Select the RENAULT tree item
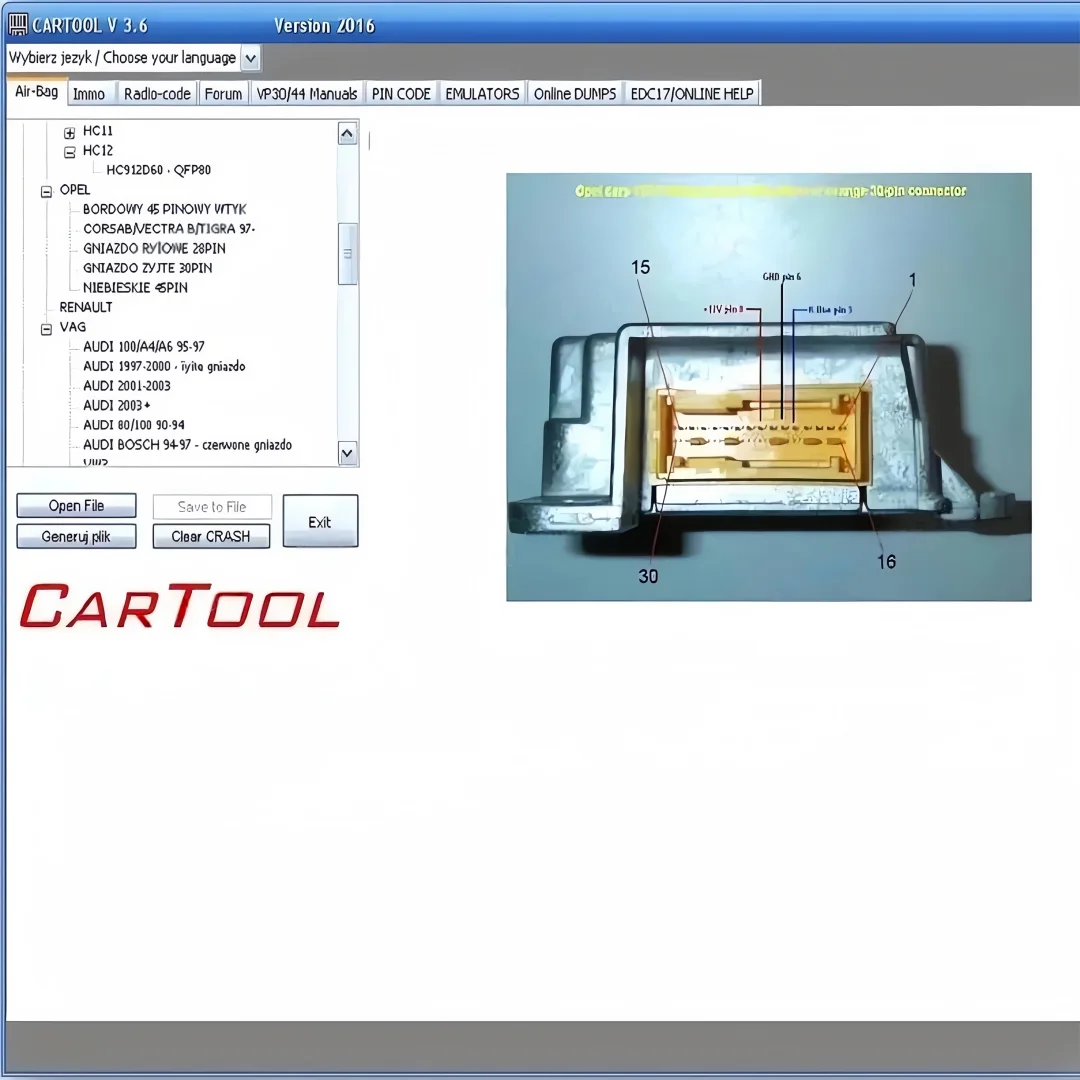 tap(85, 307)
